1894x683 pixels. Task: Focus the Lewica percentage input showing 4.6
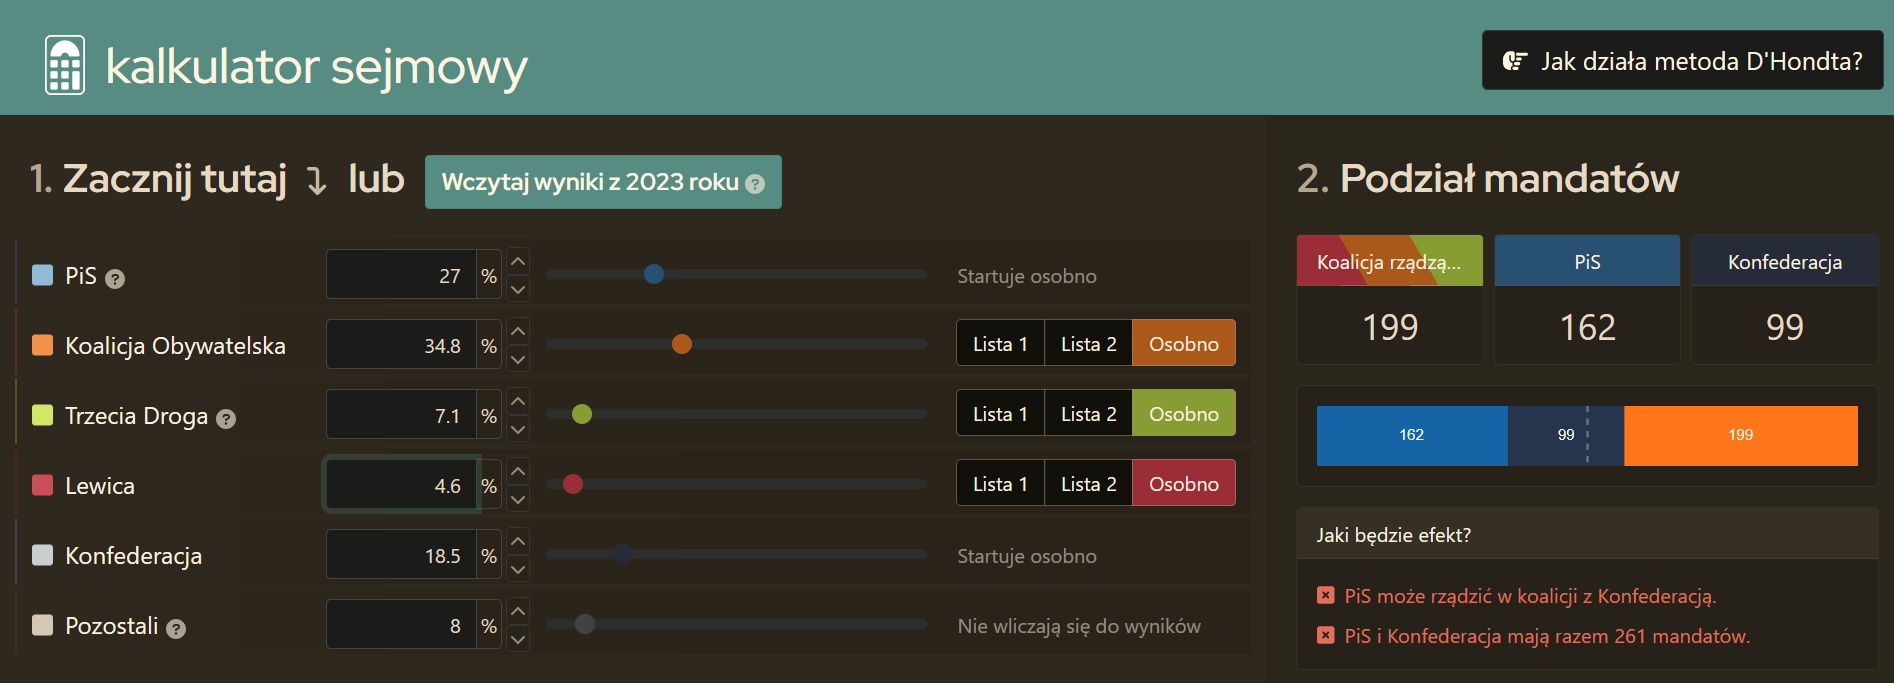pyautogui.click(x=401, y=485)
